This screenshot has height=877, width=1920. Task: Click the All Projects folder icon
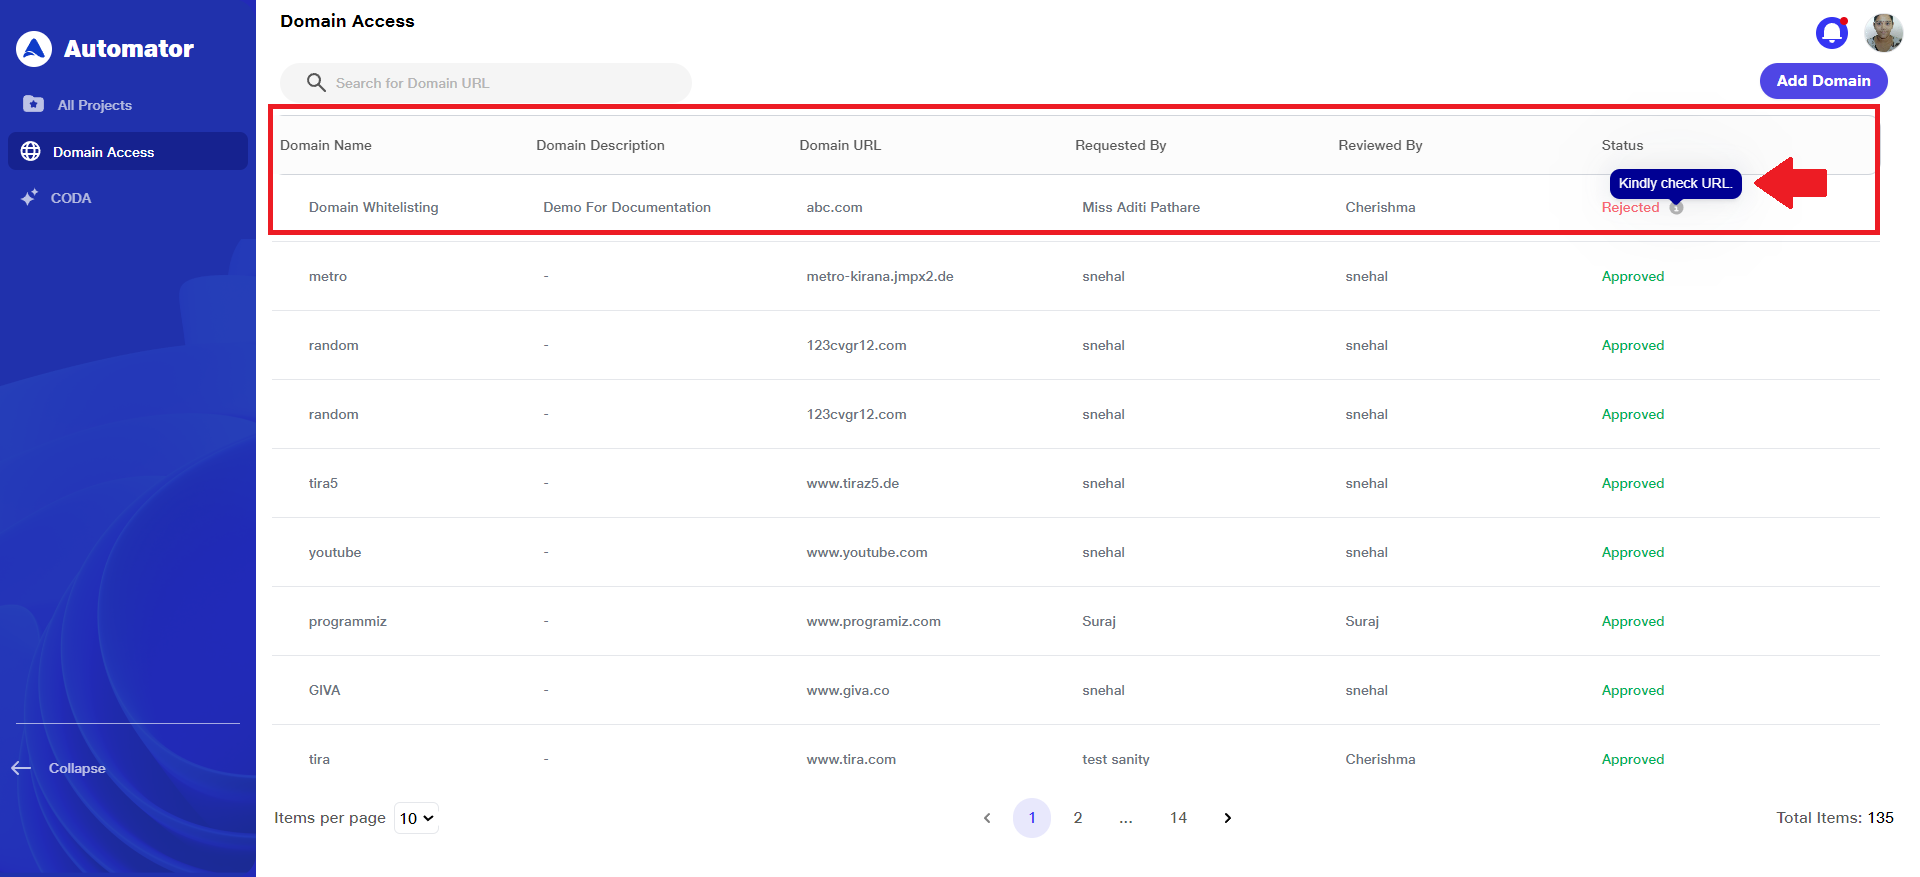click(33, 104)
